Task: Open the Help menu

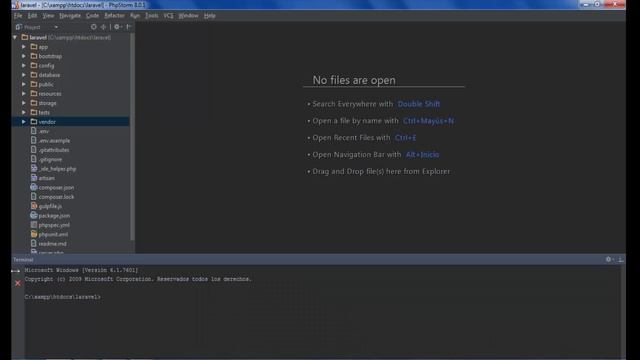Action: (x=209, y=16)
